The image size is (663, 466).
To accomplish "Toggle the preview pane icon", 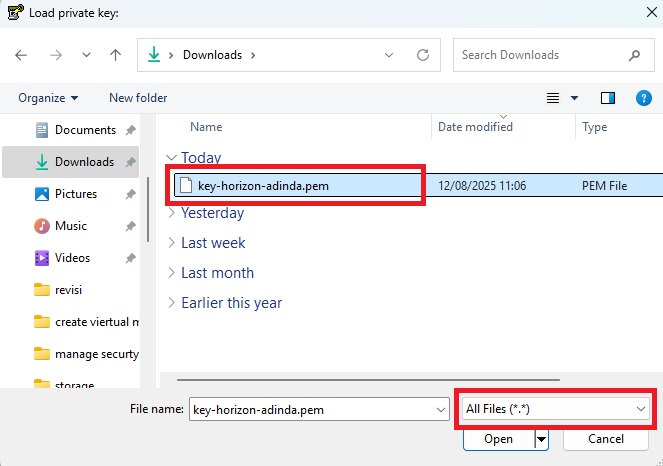I will [608, 98].
